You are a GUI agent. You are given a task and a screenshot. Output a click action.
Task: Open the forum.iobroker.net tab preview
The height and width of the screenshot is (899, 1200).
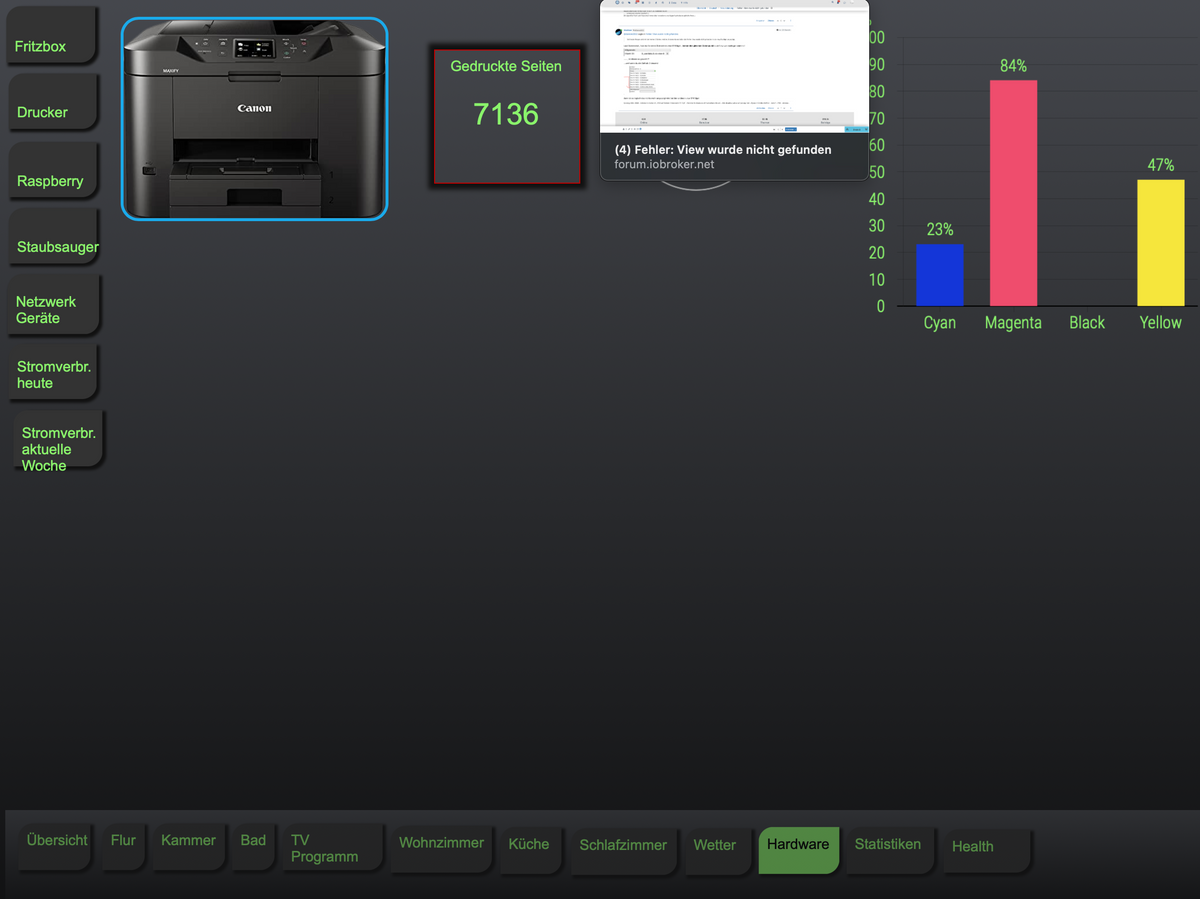(x=734, y=90)
